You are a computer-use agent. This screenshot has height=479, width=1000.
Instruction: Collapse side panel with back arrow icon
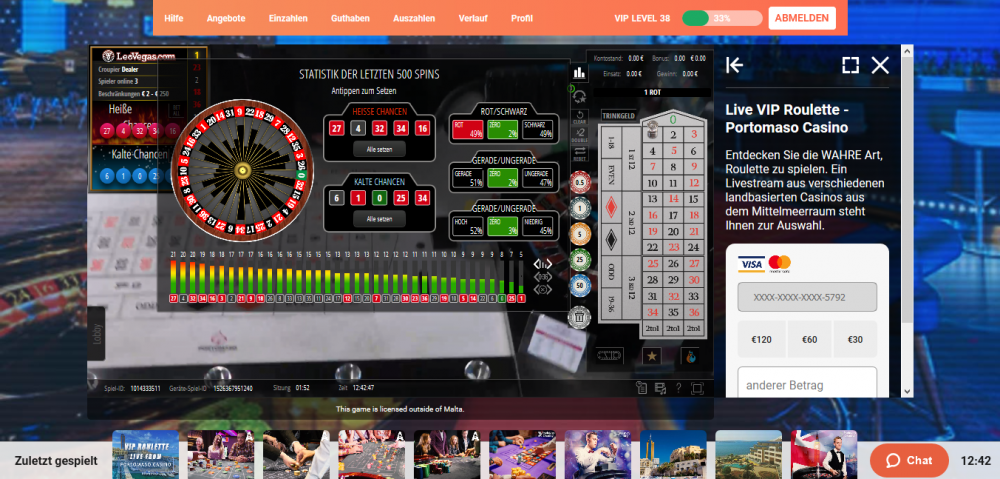[x=734, y=65]
